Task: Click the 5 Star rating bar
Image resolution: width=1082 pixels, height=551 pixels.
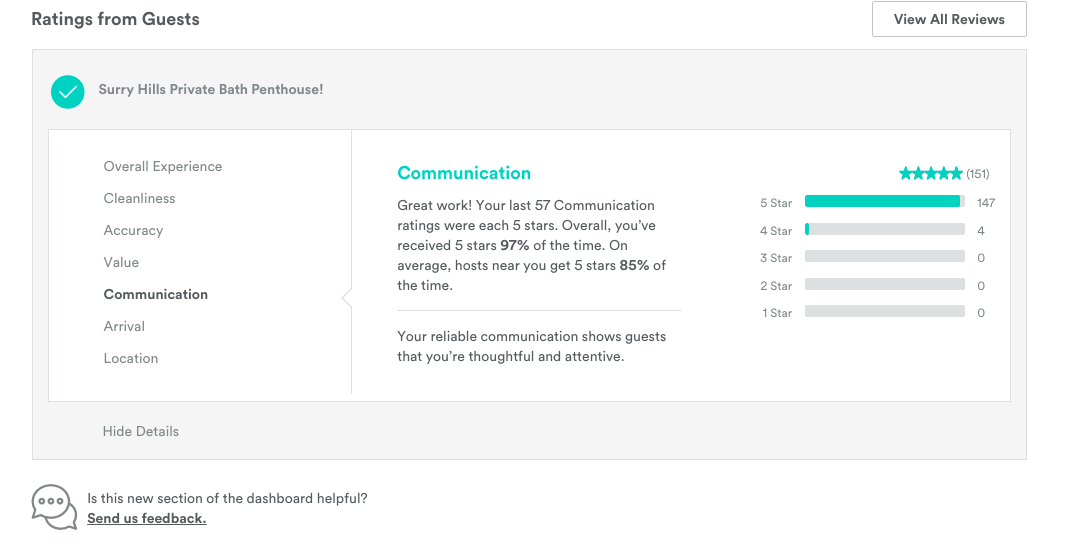Action: tap(885, 202)
